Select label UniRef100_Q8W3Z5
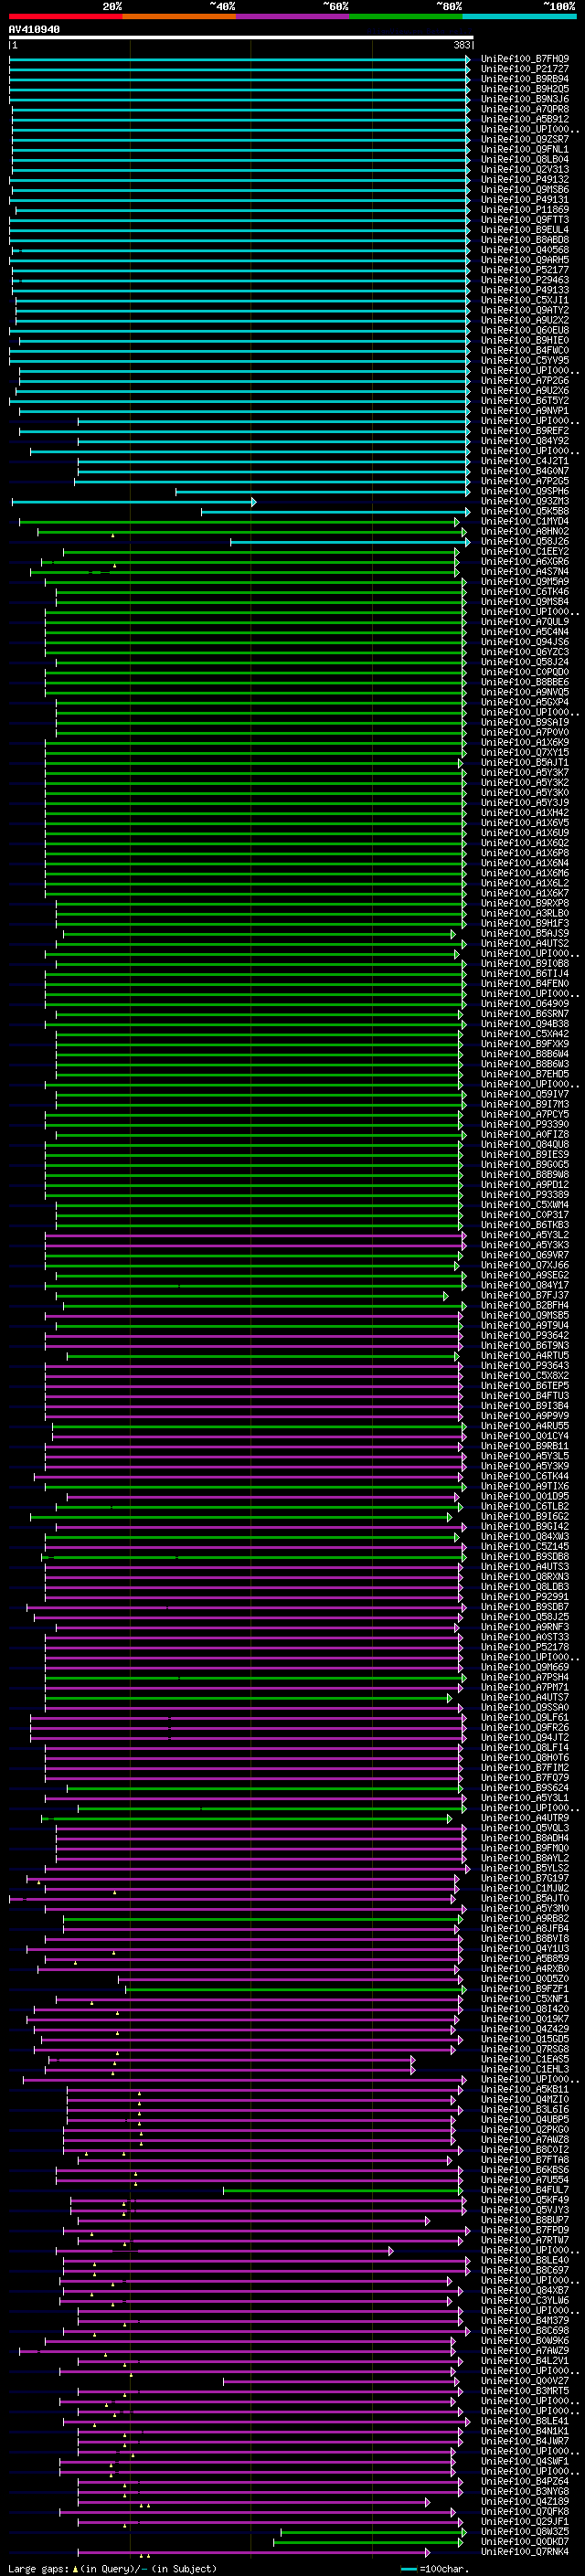Image resolution: width=585 pixels, height=2576 pixels. [524, 2532]
